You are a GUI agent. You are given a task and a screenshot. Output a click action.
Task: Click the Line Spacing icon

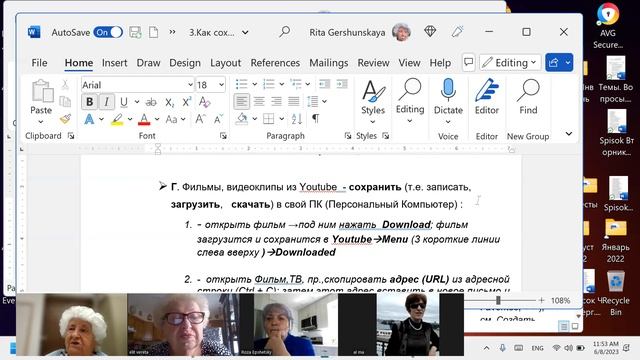[313, 101]
